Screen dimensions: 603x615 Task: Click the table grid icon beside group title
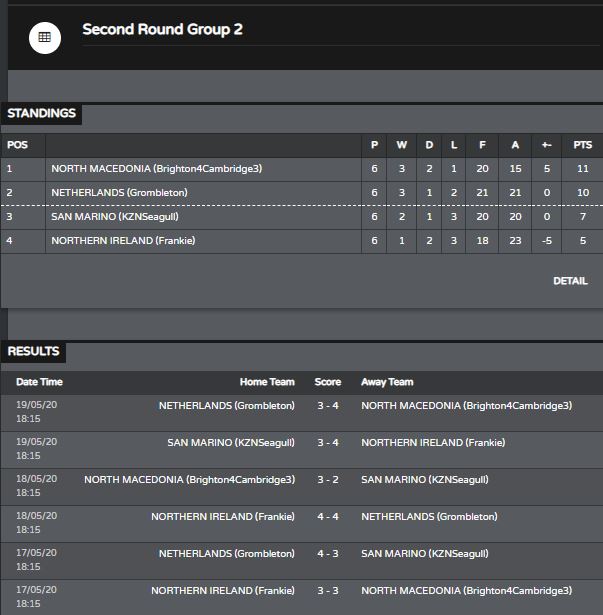45,38
